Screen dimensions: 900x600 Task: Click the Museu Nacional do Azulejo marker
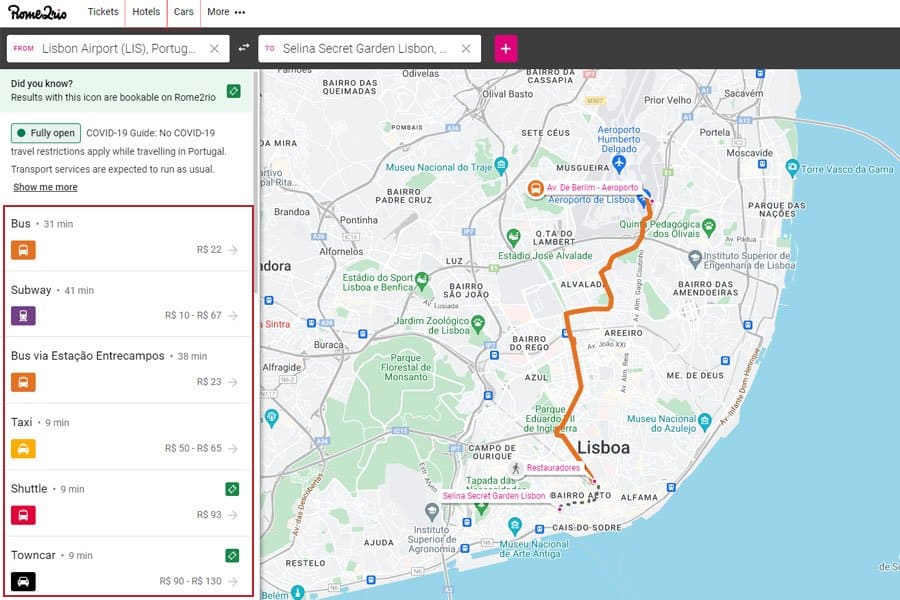704,422
